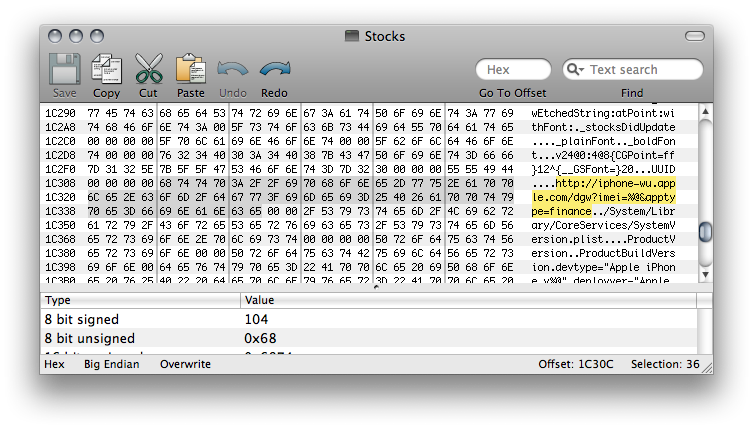Open the search magnifier dropdown menu

pyautogui.click(x=576, y=70)
